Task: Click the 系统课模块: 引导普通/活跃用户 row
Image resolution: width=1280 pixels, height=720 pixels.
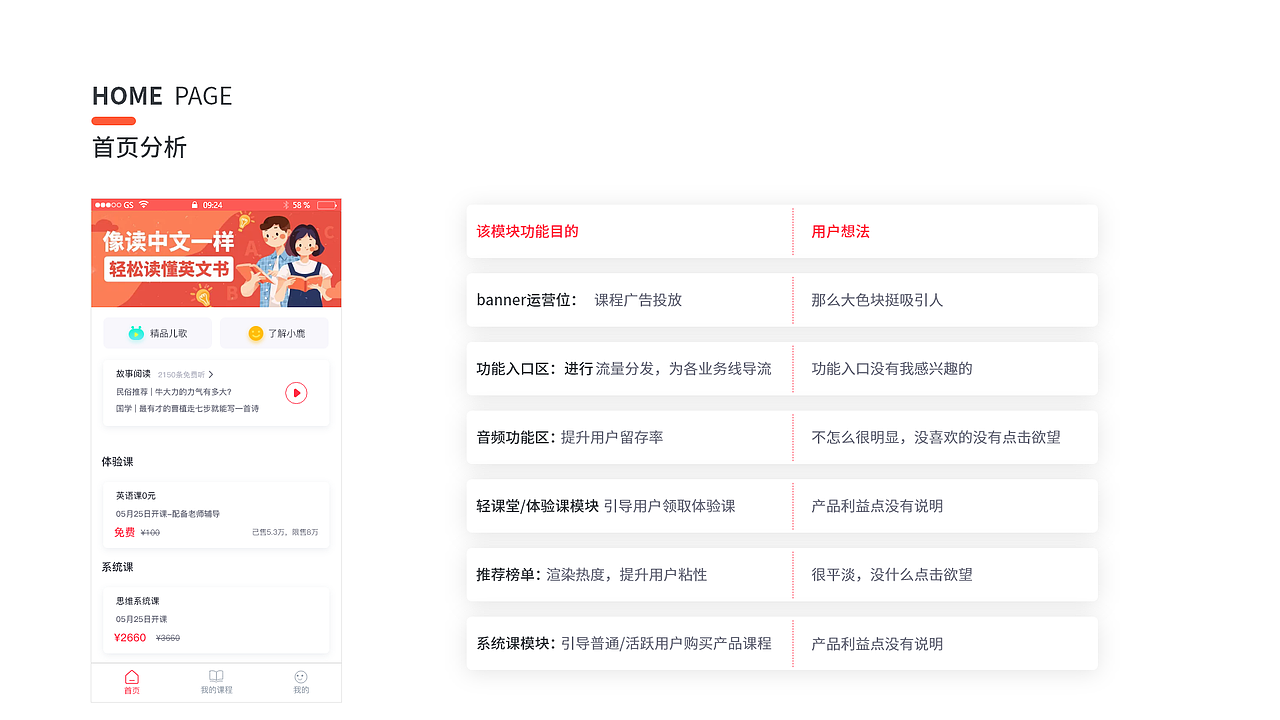Action: [x=630, y=644]
